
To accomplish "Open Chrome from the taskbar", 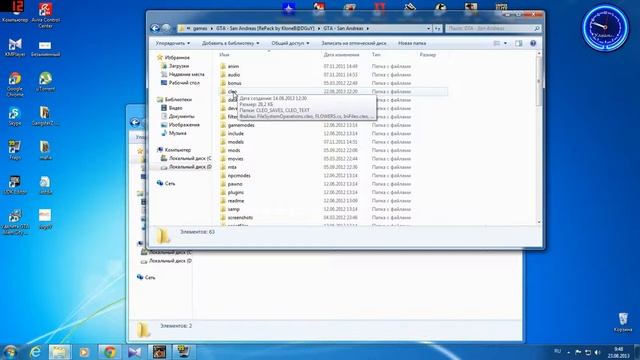I will (x=109, y=352).
